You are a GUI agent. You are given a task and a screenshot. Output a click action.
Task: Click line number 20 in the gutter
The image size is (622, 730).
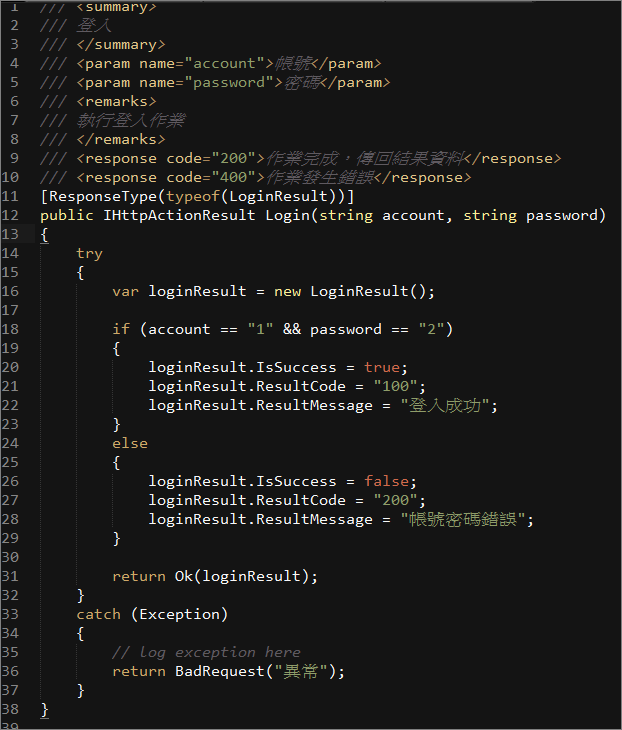click(10, 367)
